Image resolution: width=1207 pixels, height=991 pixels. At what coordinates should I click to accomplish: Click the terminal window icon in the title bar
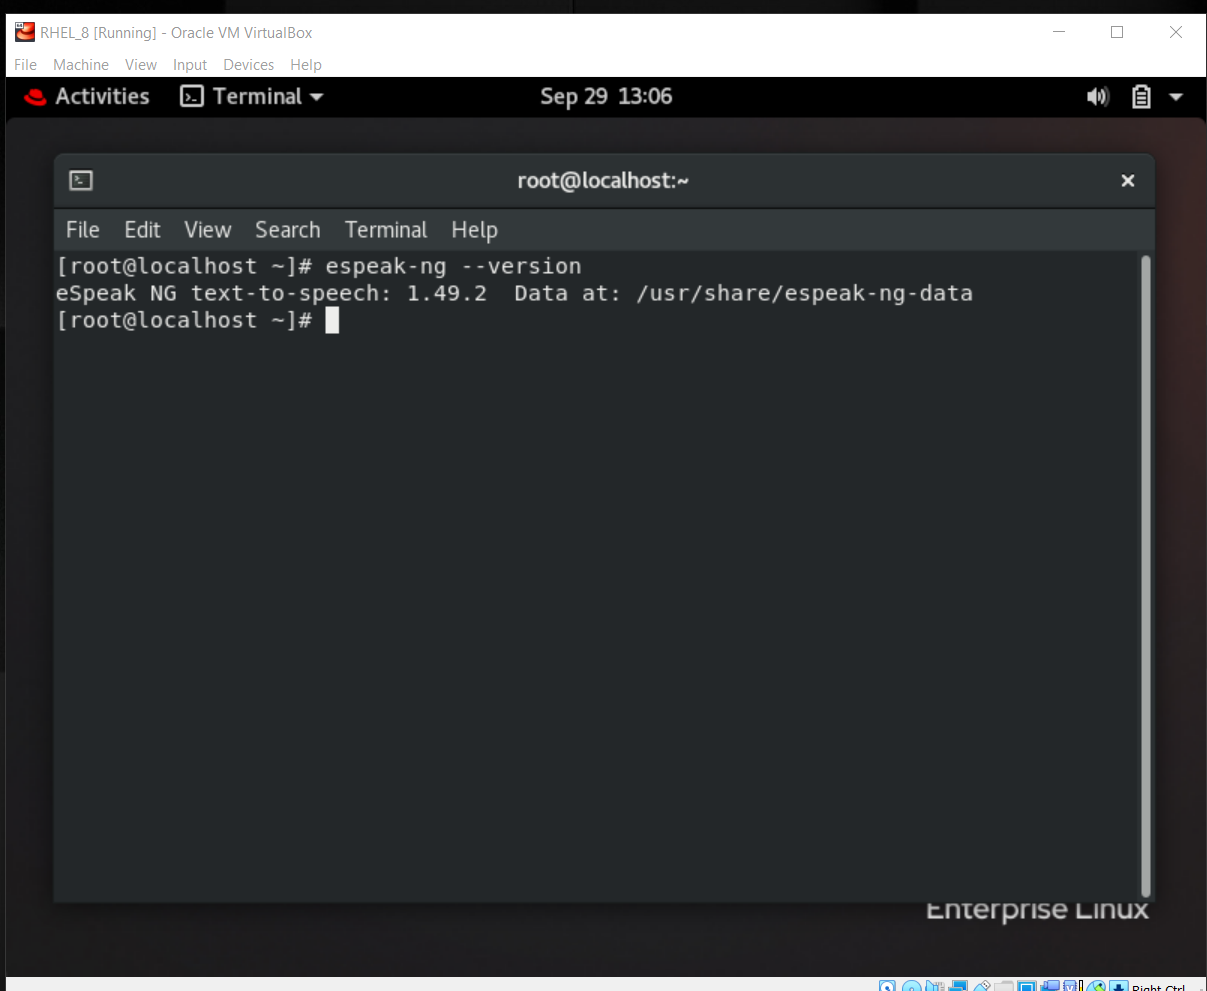[x=80, y=180]
